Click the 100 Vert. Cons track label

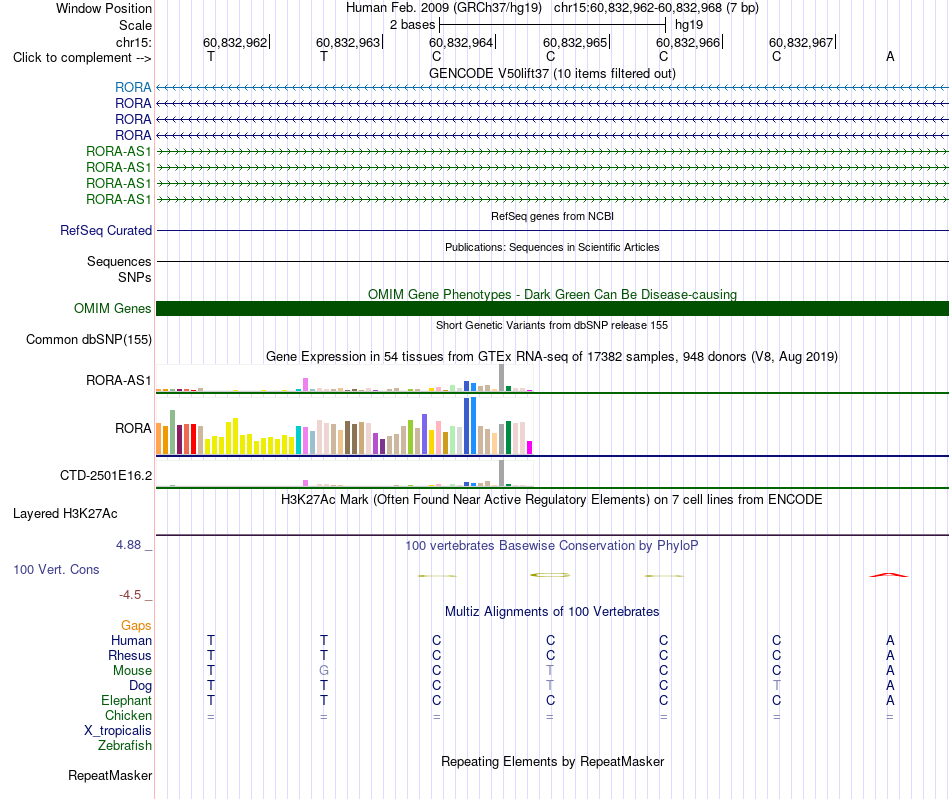pos(56,569)
